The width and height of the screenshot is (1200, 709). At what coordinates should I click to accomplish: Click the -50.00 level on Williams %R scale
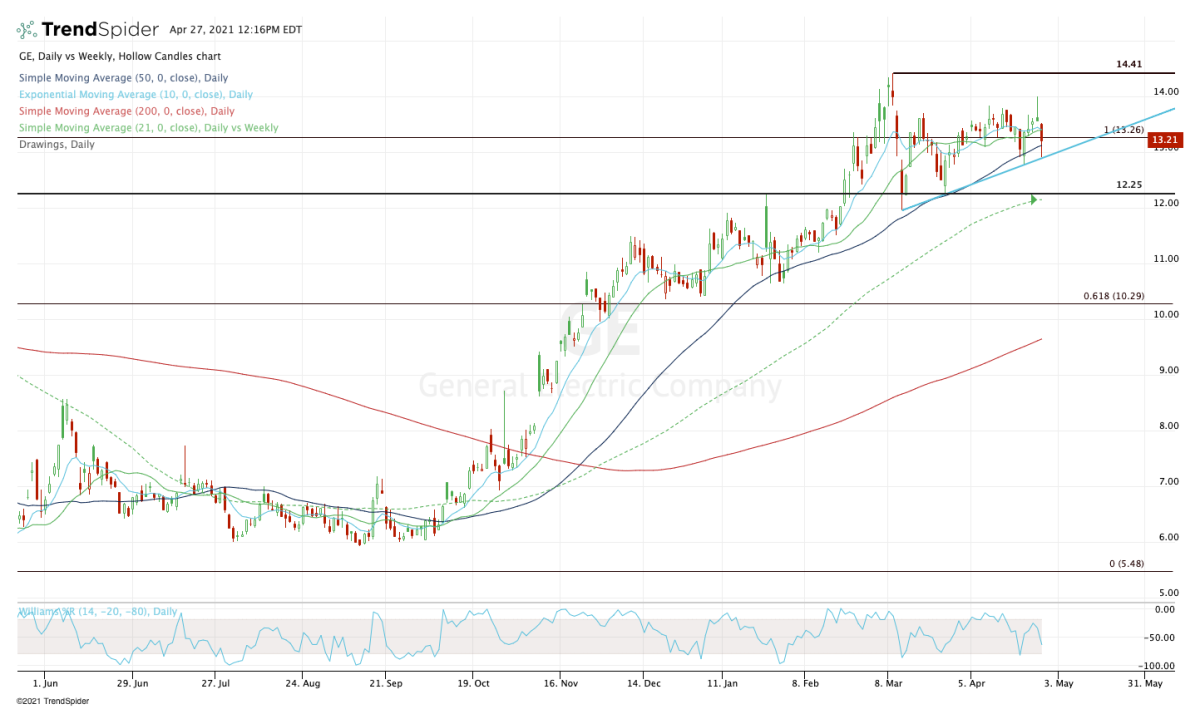click(1162, 637)
